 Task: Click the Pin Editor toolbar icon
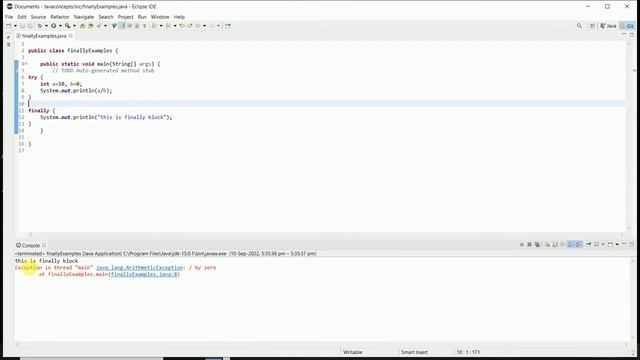tap(228, 26)
